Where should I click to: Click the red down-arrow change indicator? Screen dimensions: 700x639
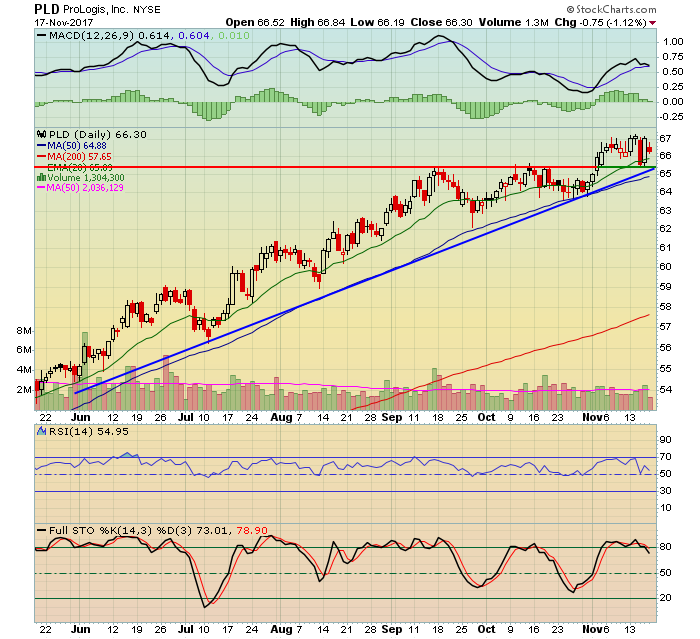click(653, 23)
